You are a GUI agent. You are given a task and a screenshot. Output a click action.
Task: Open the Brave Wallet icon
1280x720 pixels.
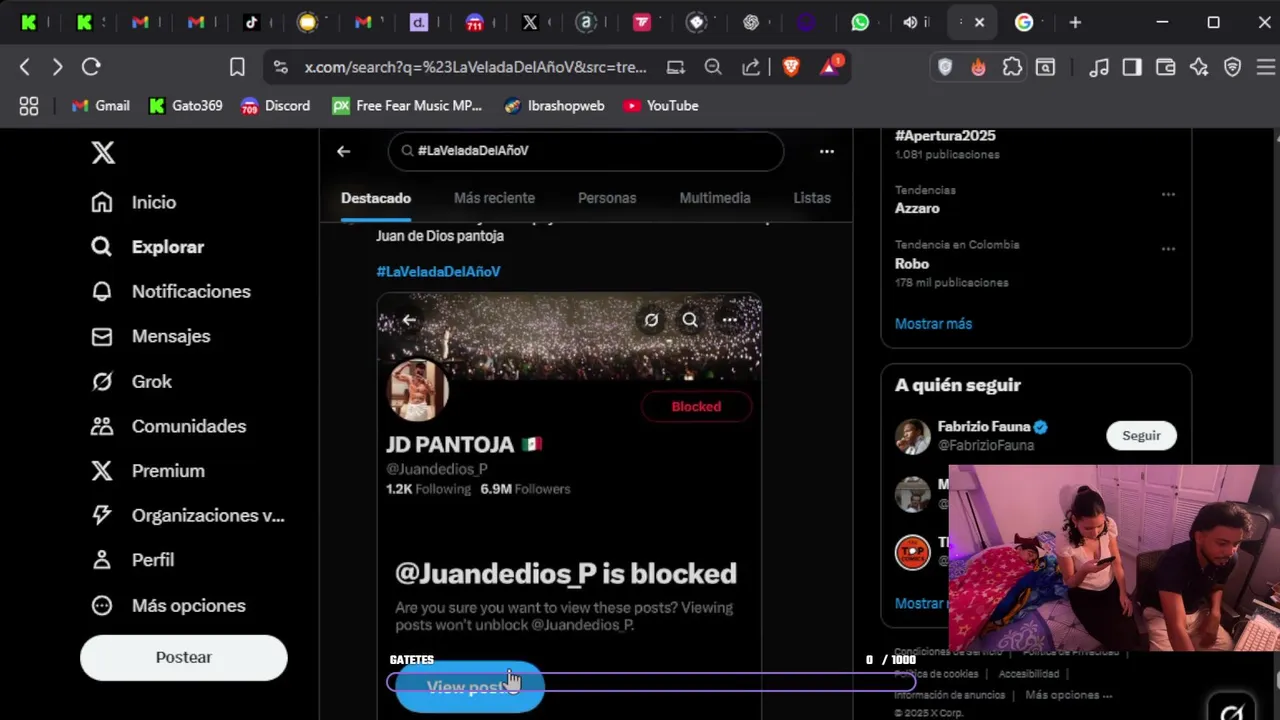tap(1165, 67)
